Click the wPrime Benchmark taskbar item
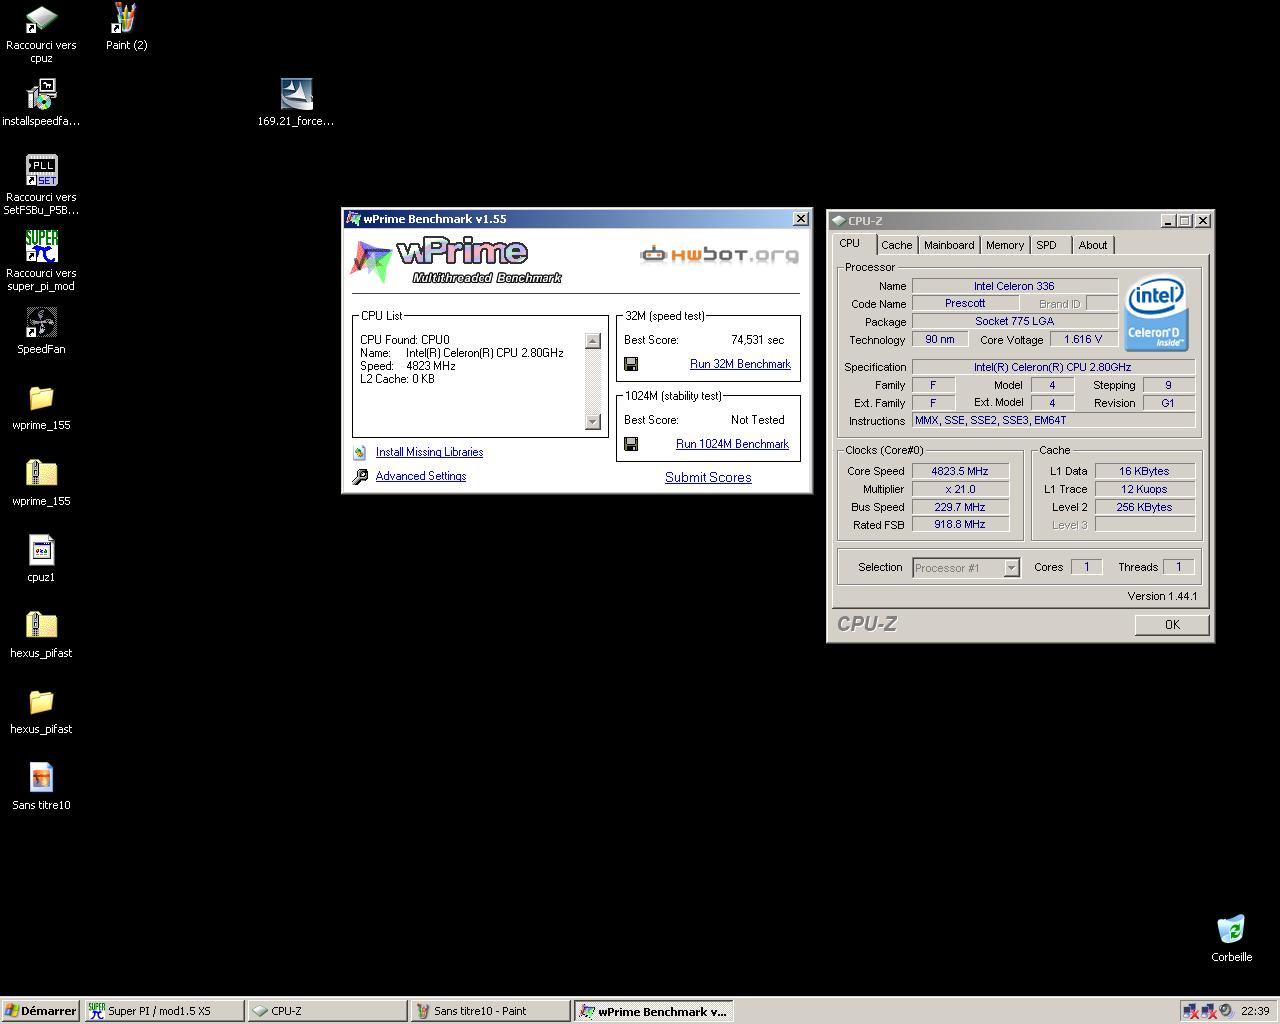The image size is (1280, 1024). point(654,1011)
